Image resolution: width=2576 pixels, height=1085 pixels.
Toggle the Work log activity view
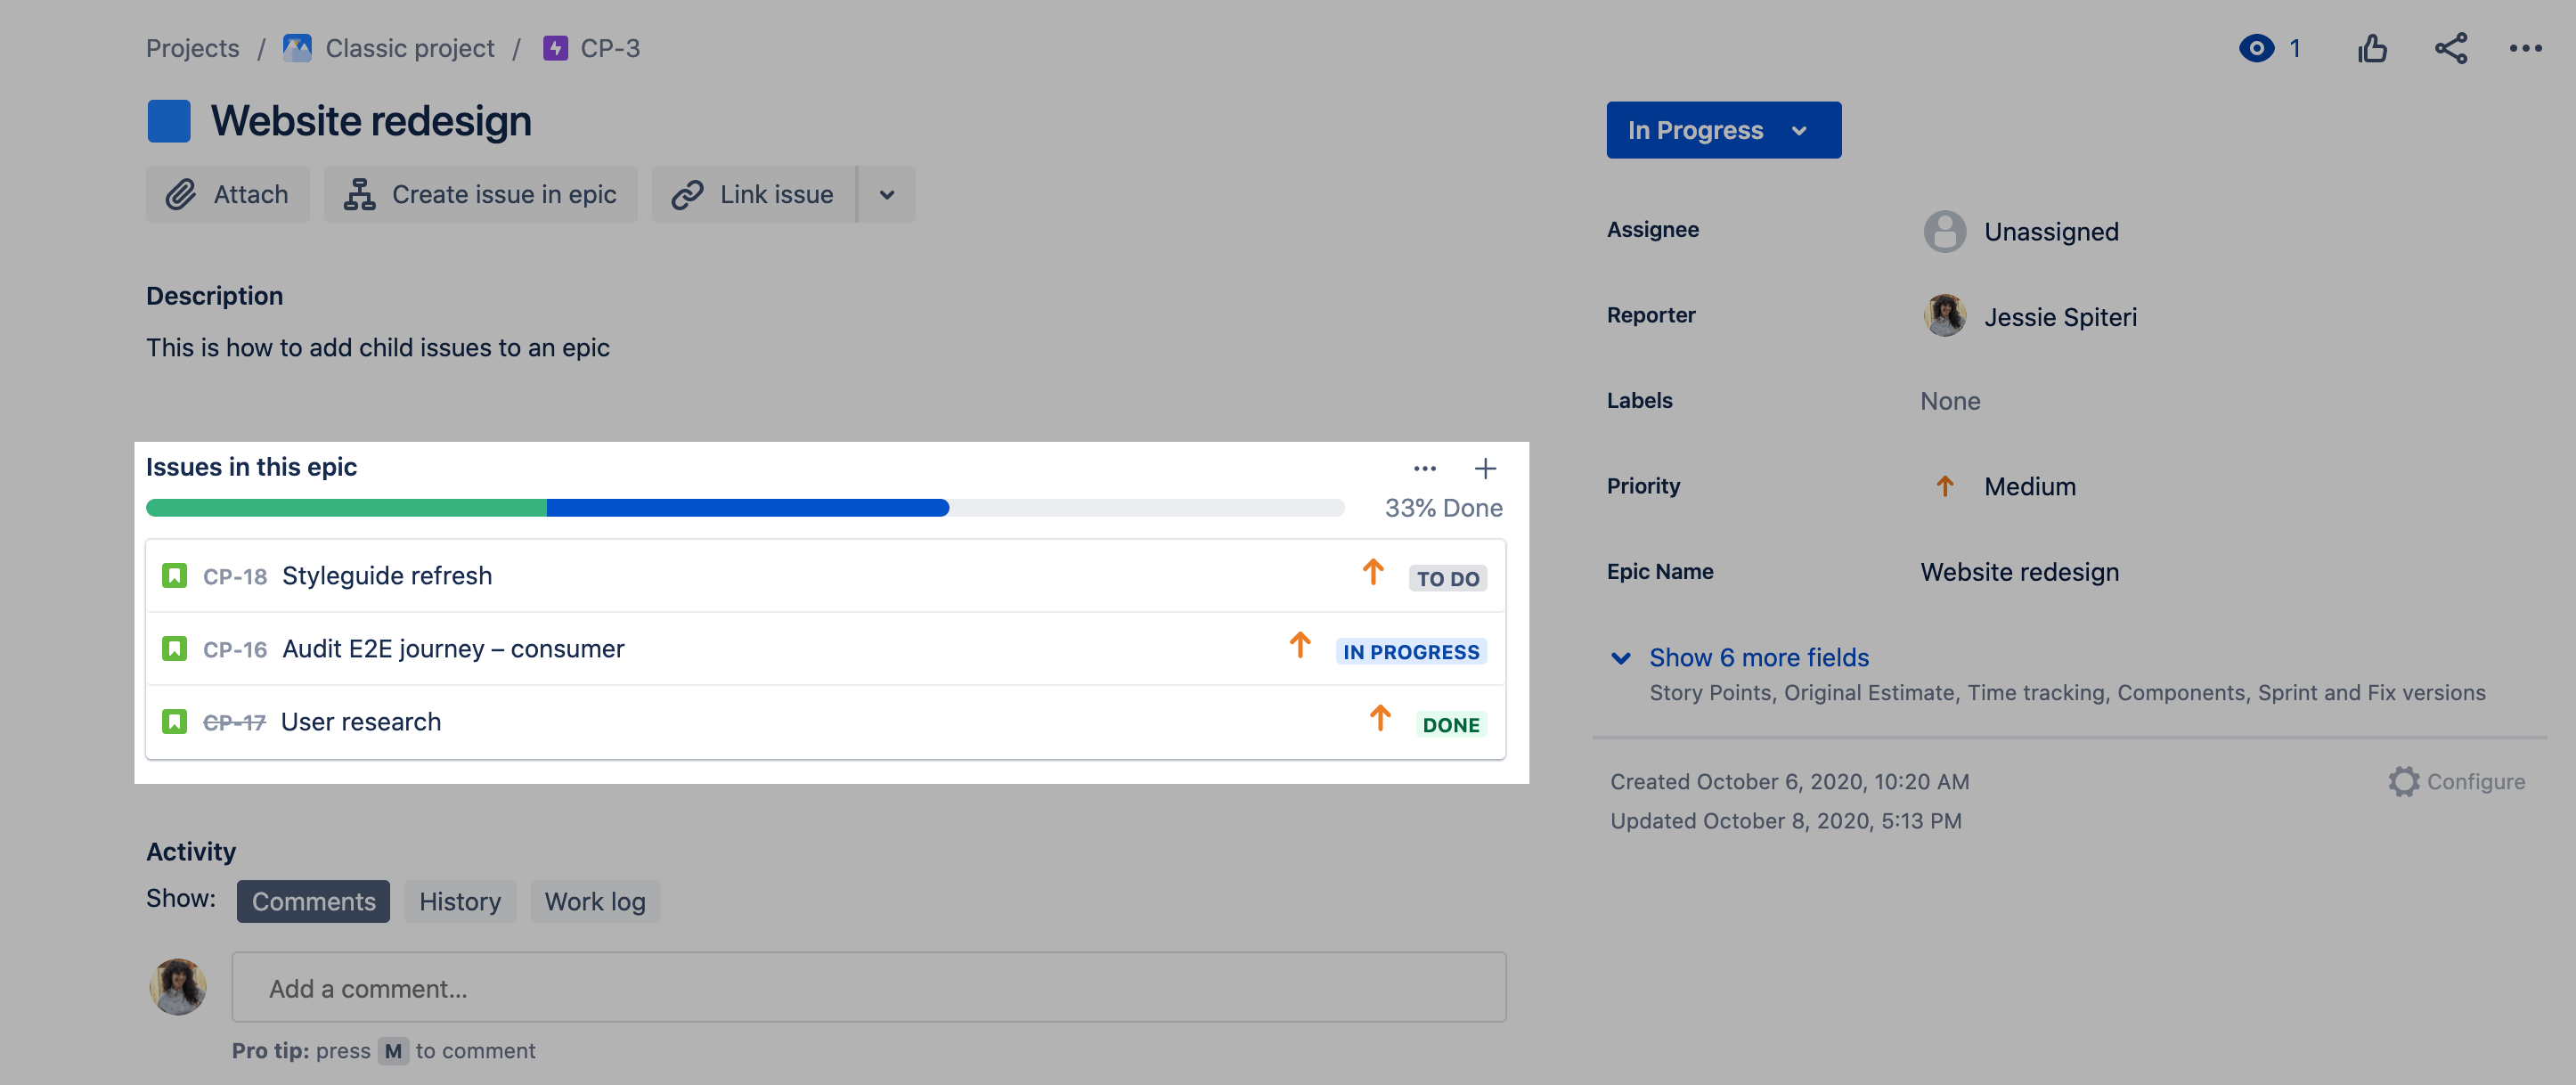[595, 901]
